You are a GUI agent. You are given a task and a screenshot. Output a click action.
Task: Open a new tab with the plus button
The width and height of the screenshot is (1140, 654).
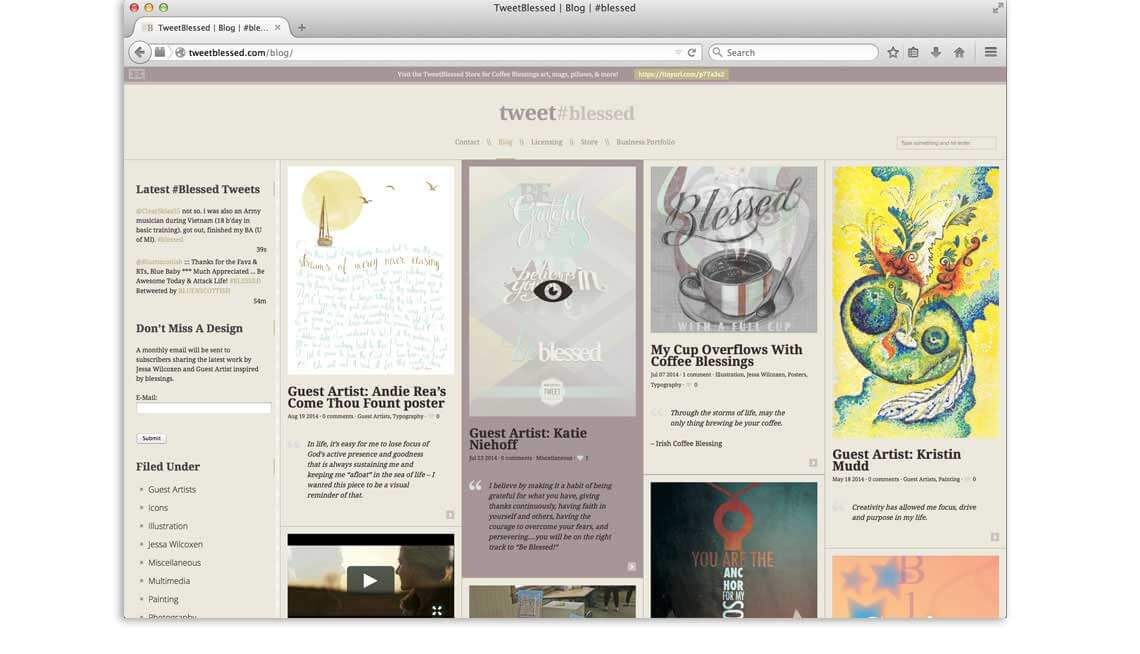tap(302, 28)
